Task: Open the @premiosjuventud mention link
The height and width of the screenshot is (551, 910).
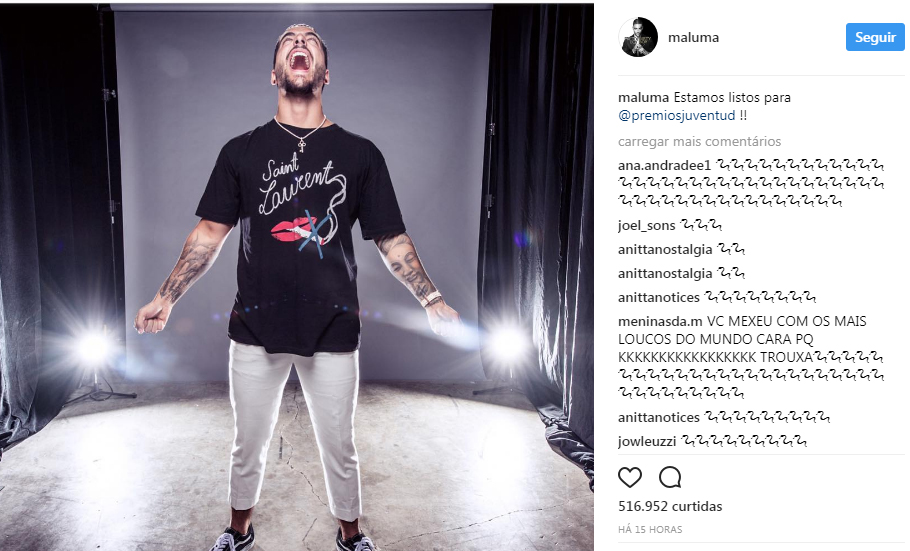Action: (x=677, y=116)
